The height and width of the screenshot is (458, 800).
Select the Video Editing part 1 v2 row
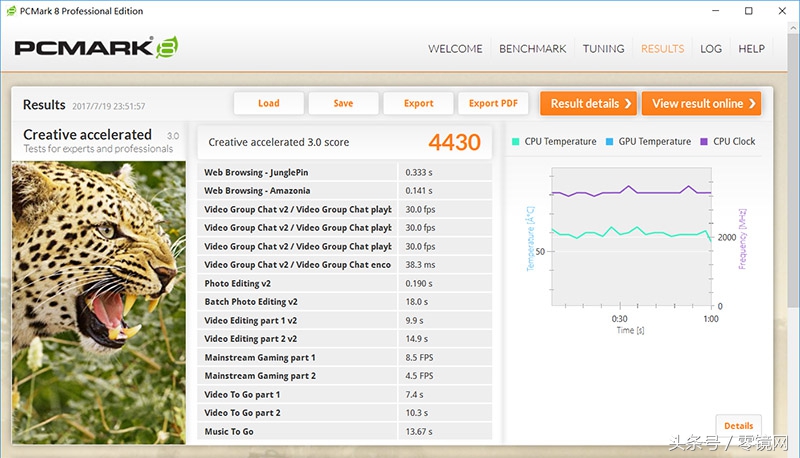tap(344, 320)
